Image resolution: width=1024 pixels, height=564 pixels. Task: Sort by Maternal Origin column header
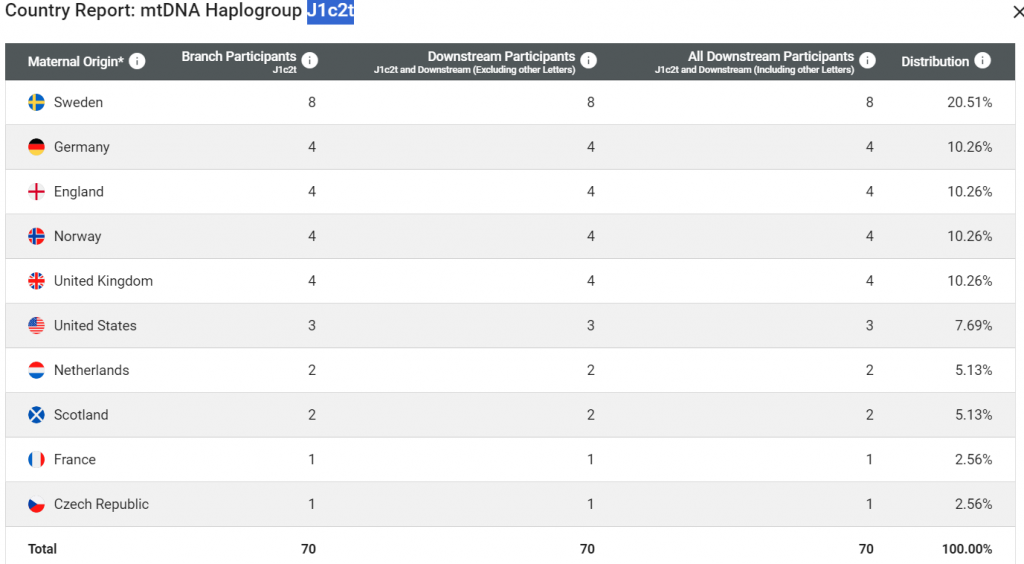[76, 62]
